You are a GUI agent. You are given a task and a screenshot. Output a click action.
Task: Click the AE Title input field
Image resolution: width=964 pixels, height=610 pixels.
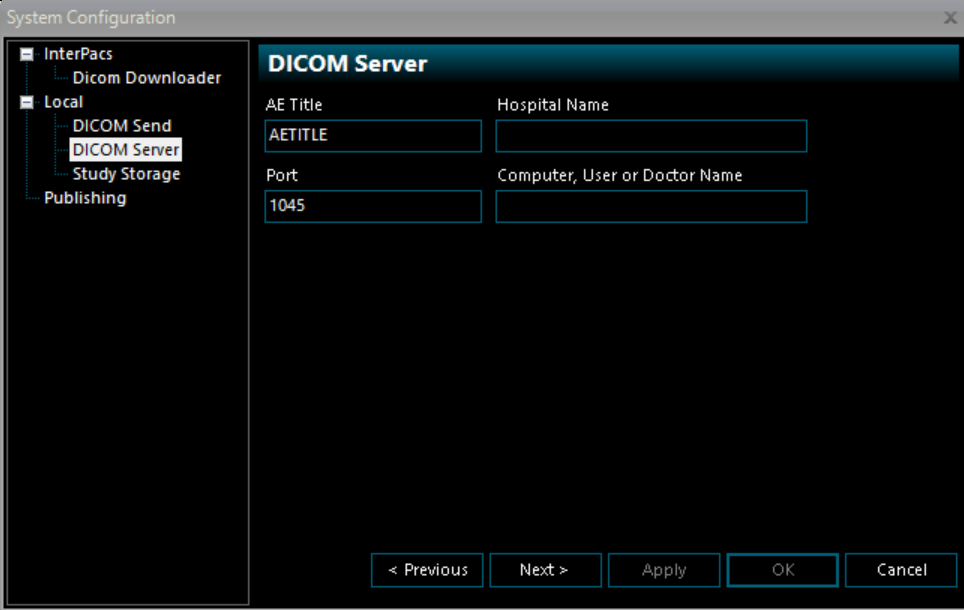coord(373,136)
